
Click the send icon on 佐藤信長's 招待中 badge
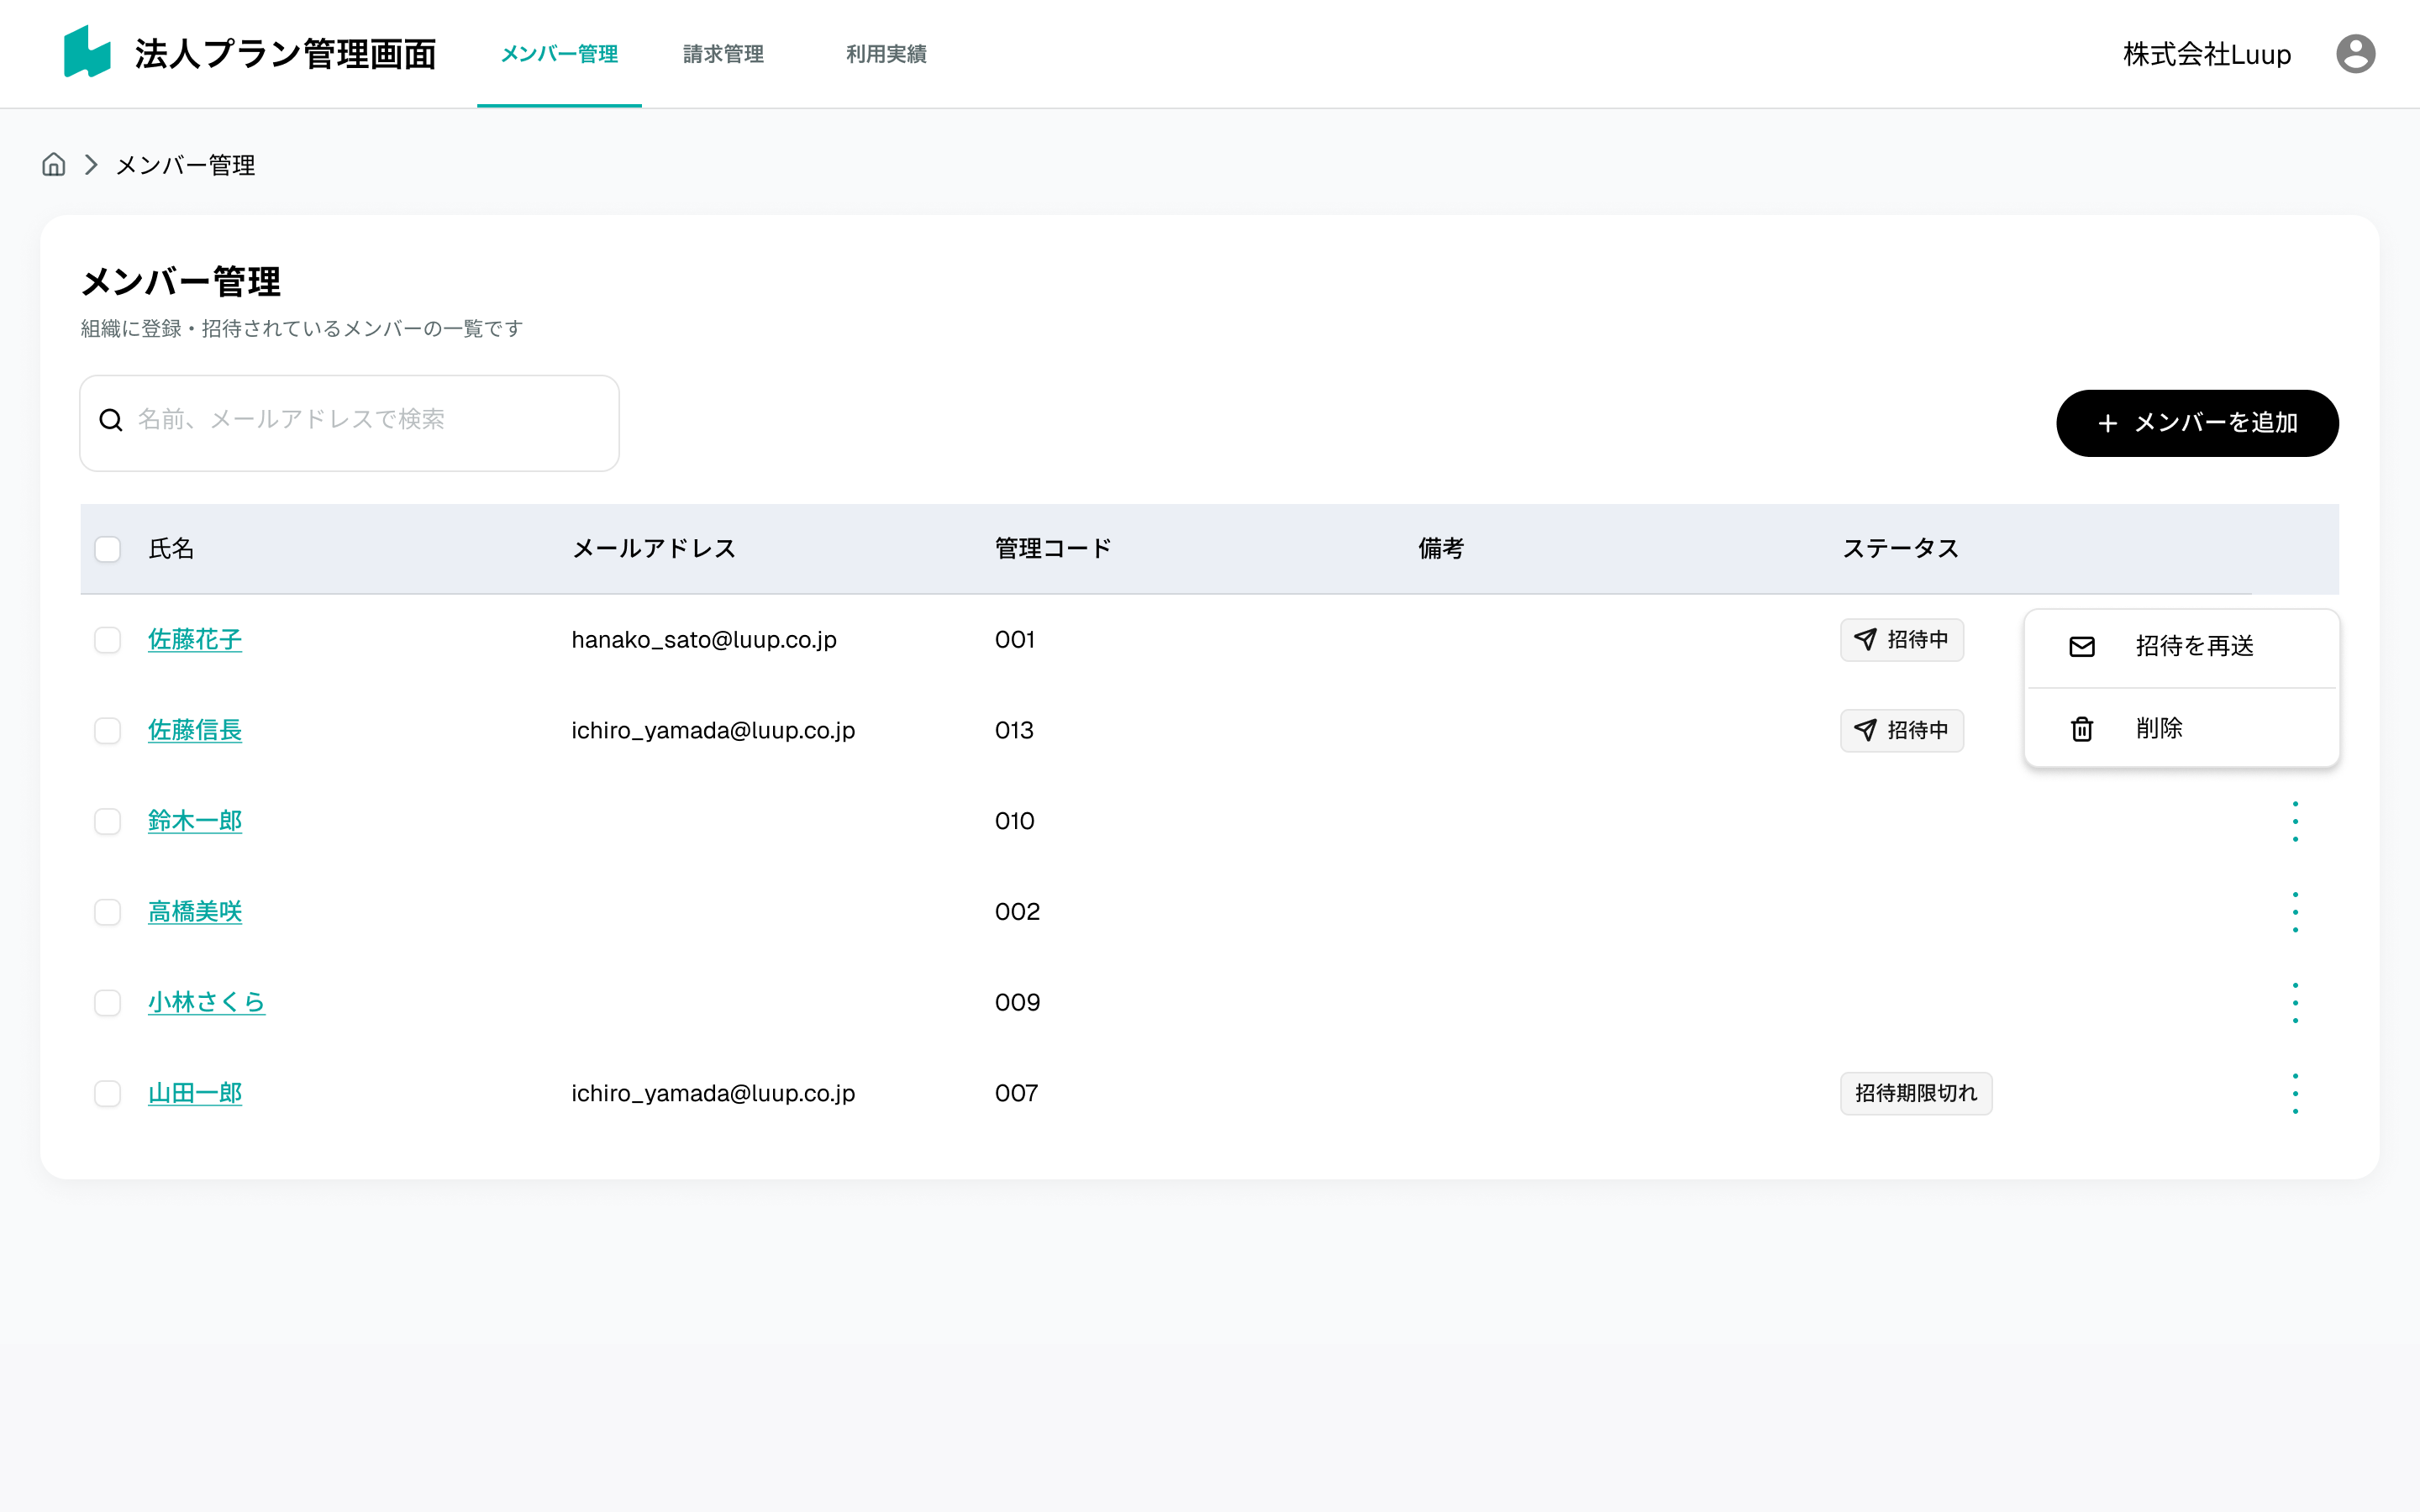pyautogui.click(x=1866, y=730)
